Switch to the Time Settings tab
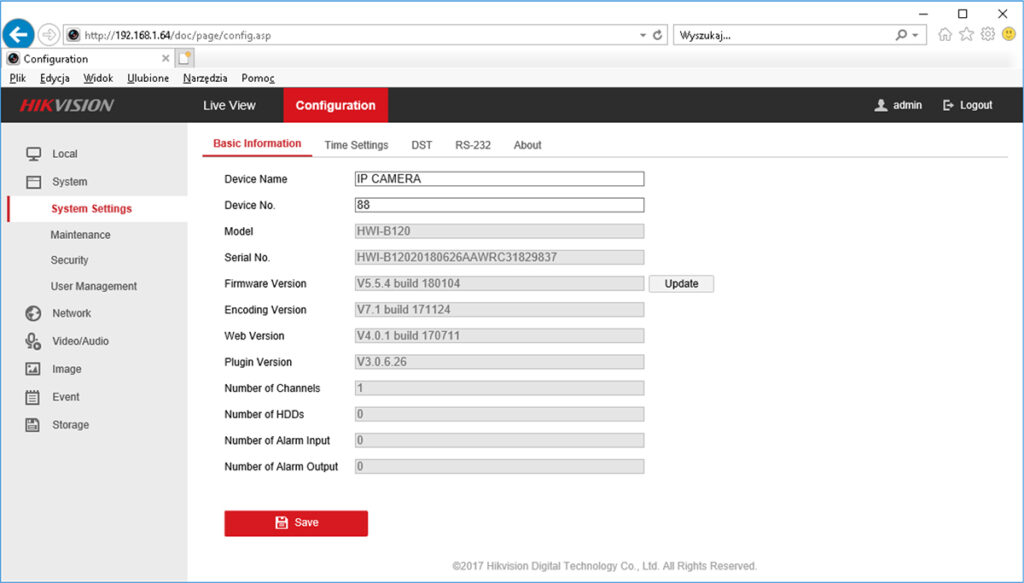Image resolution: width=1024 pixels, height=583 pixels. (356, 144)
